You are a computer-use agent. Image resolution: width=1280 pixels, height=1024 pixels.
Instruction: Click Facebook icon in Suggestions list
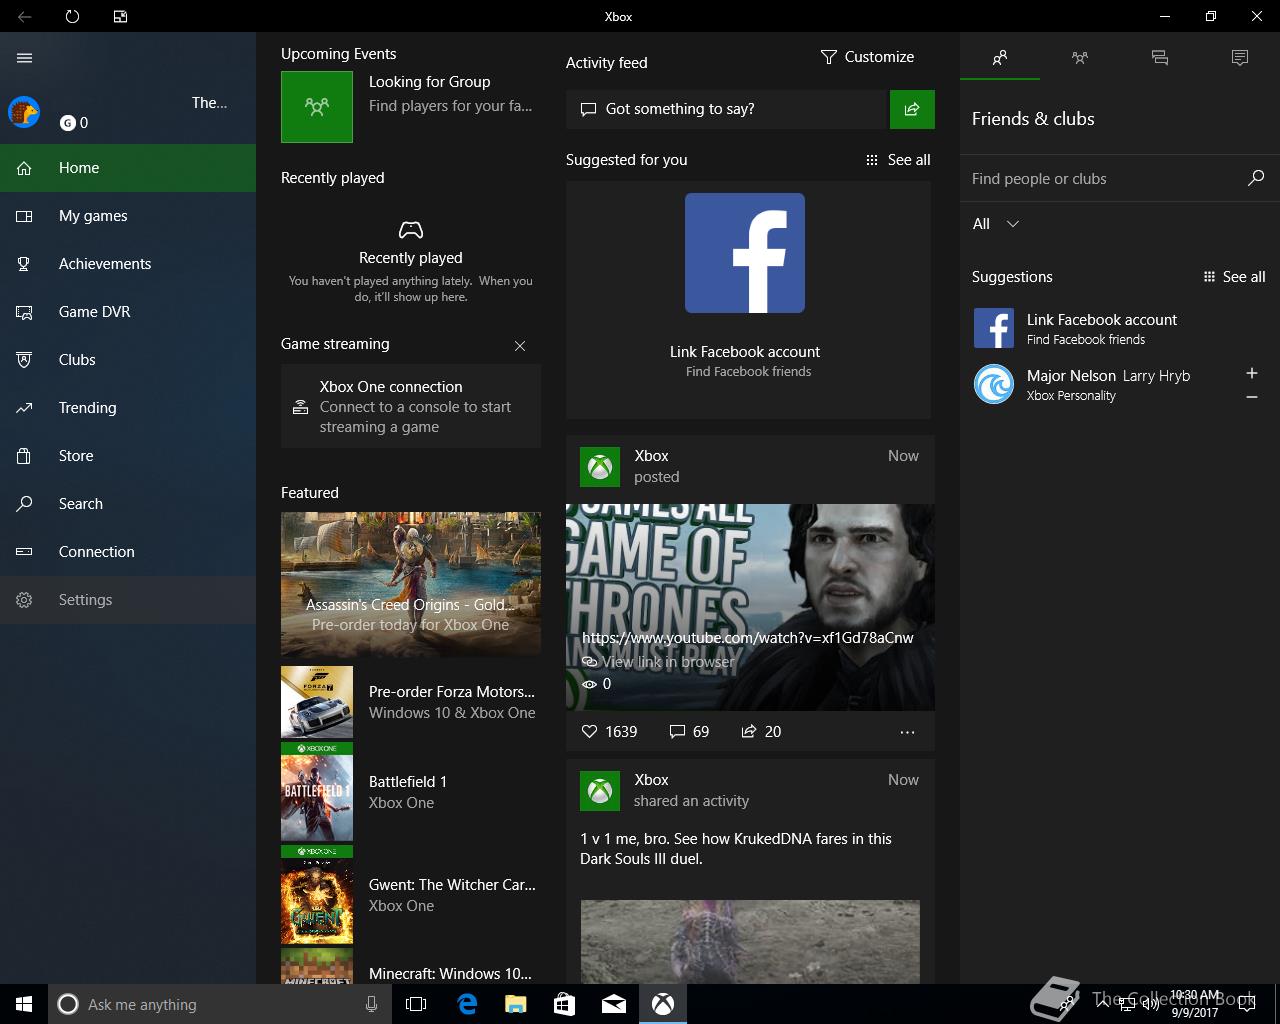click(x=994, y=328)
